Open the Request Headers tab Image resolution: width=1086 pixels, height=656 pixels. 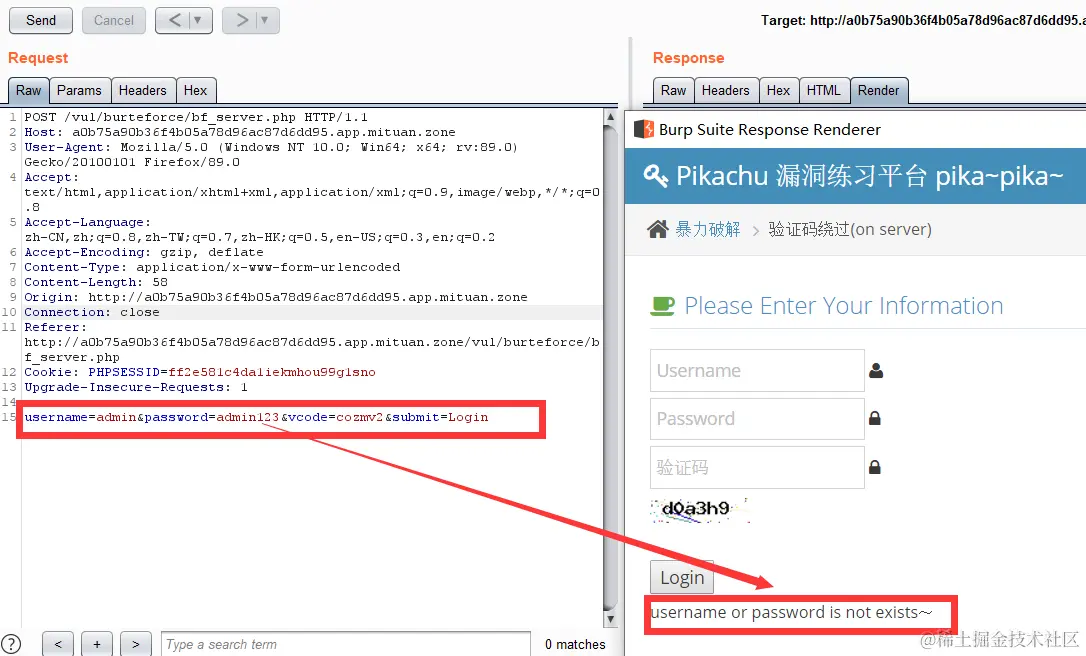142,91
